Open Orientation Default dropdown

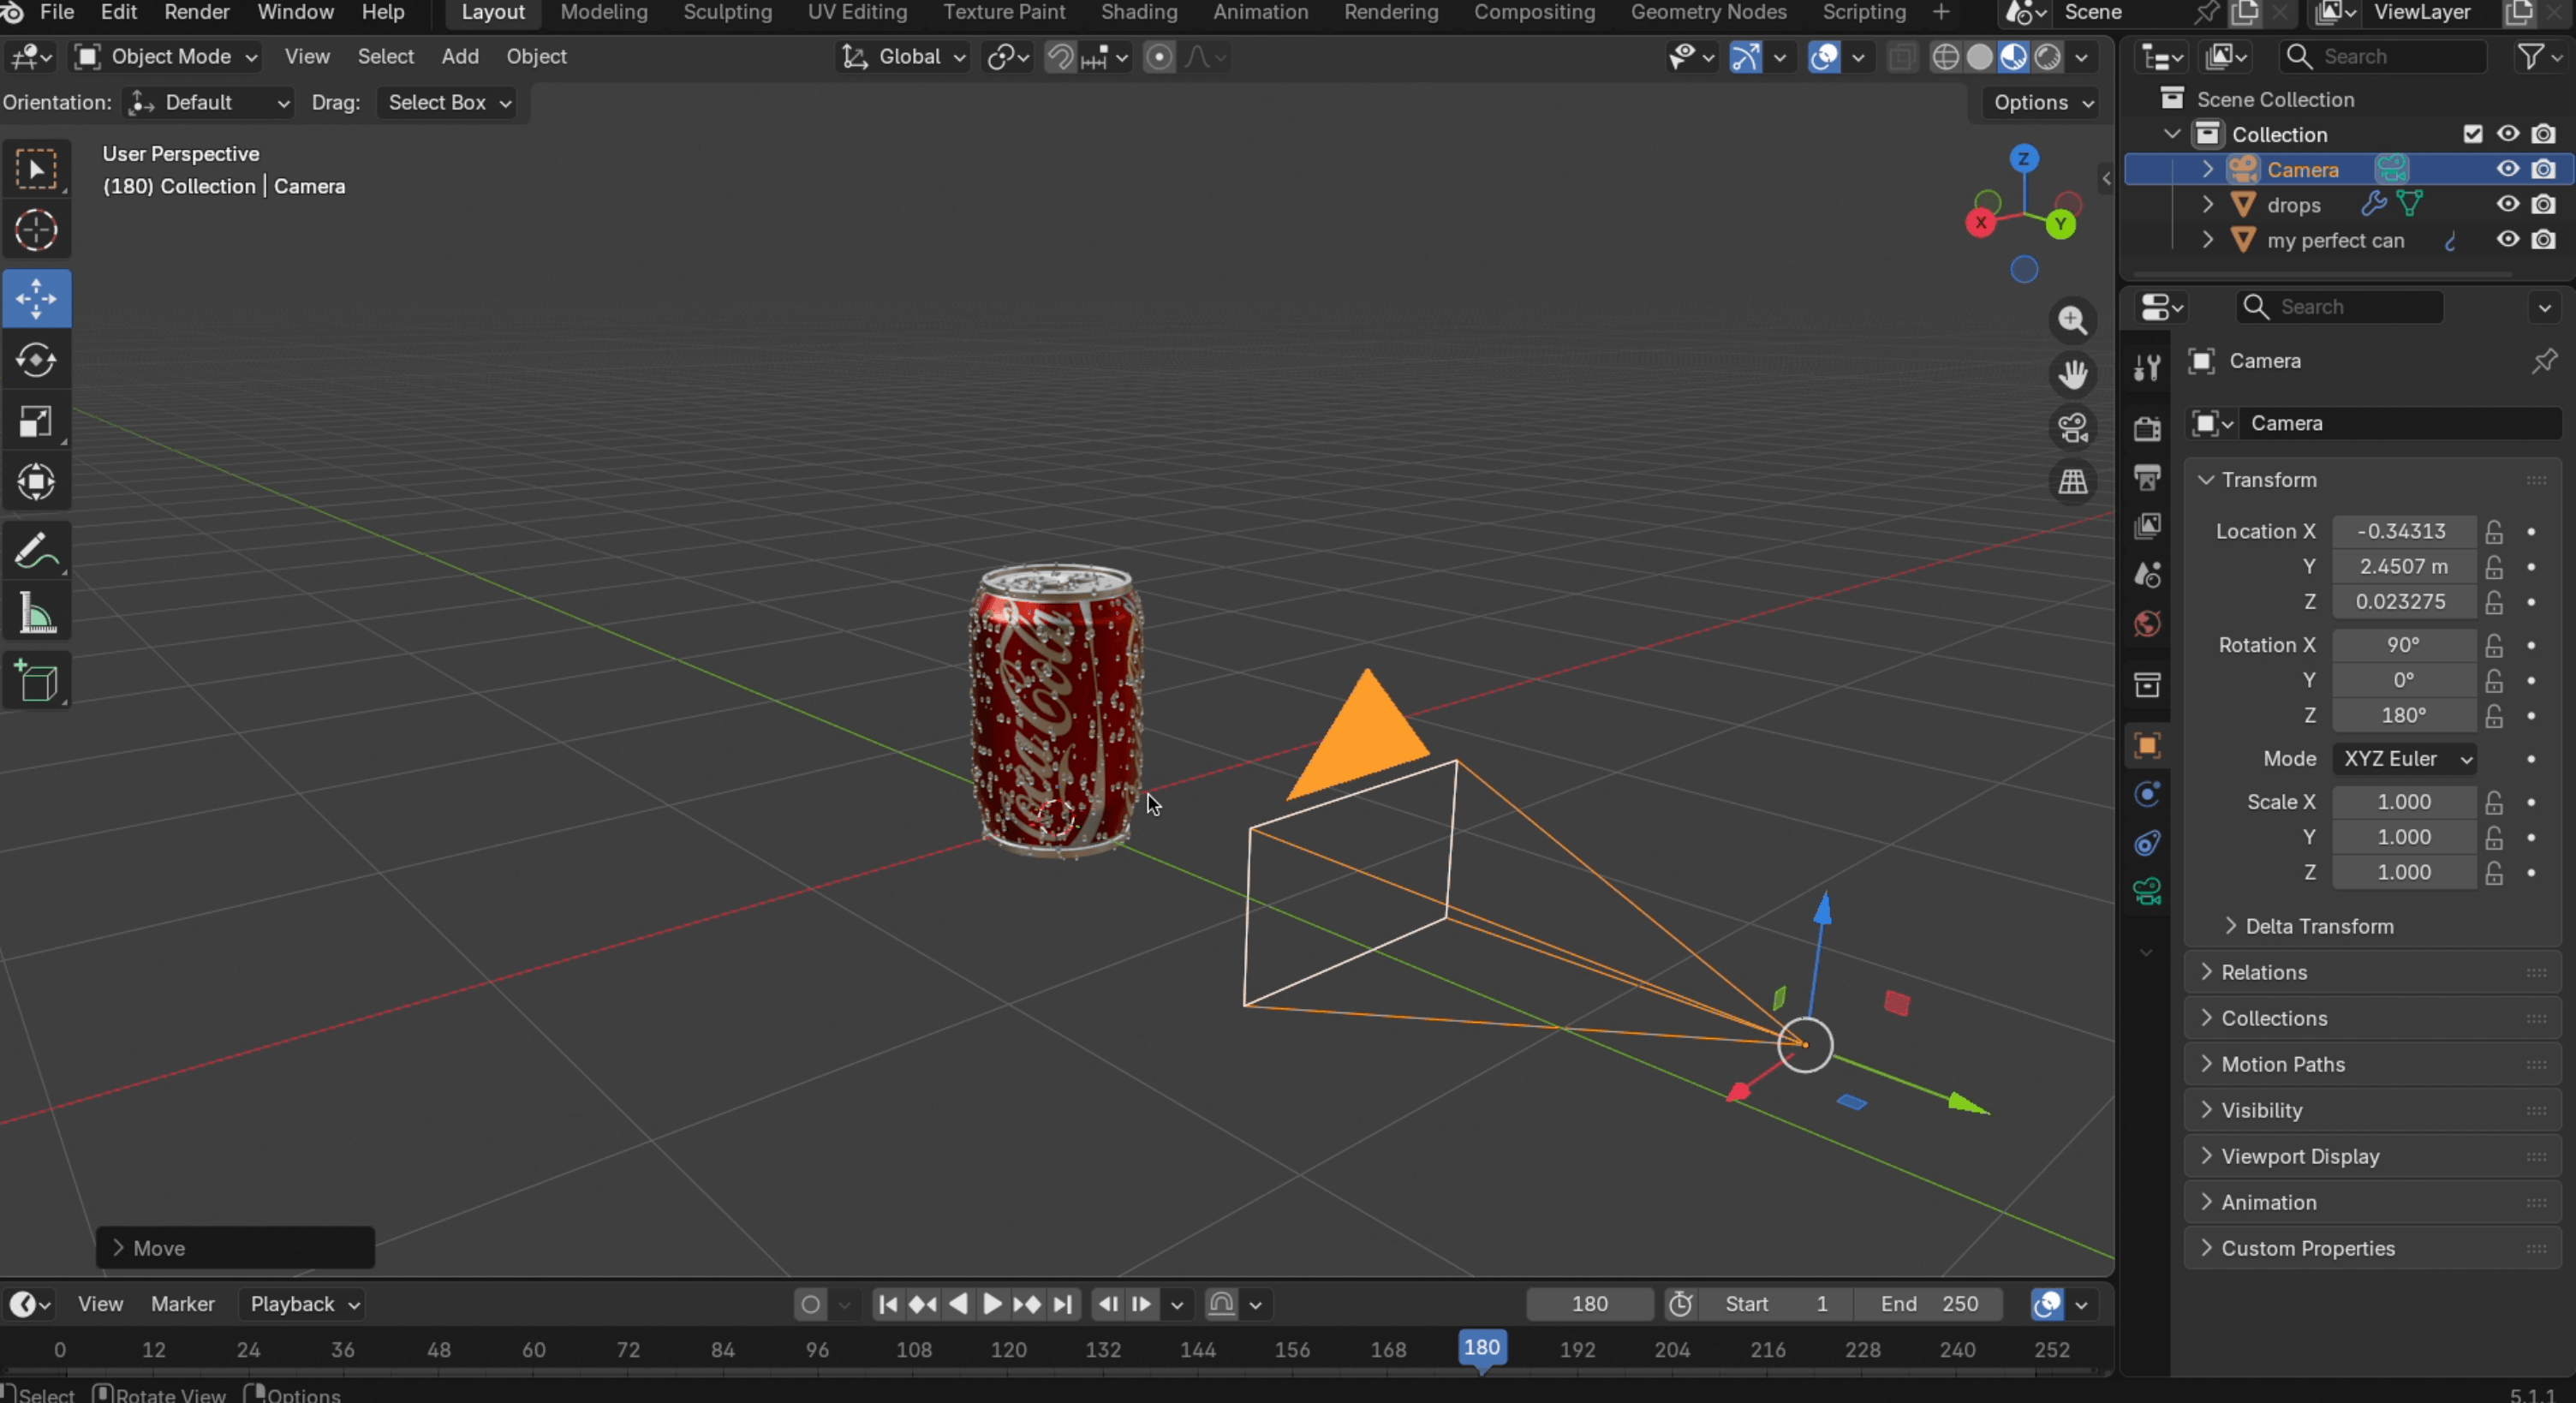point(208,103)
